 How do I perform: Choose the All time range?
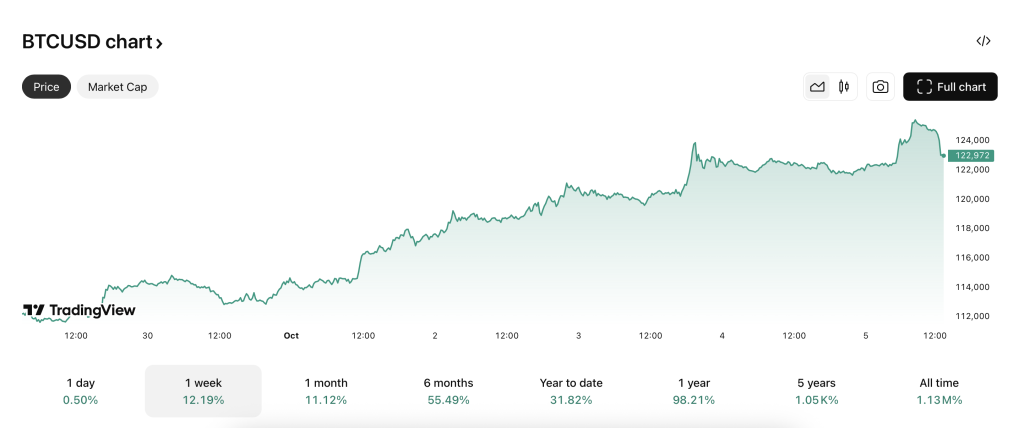[x=938, y=391]
